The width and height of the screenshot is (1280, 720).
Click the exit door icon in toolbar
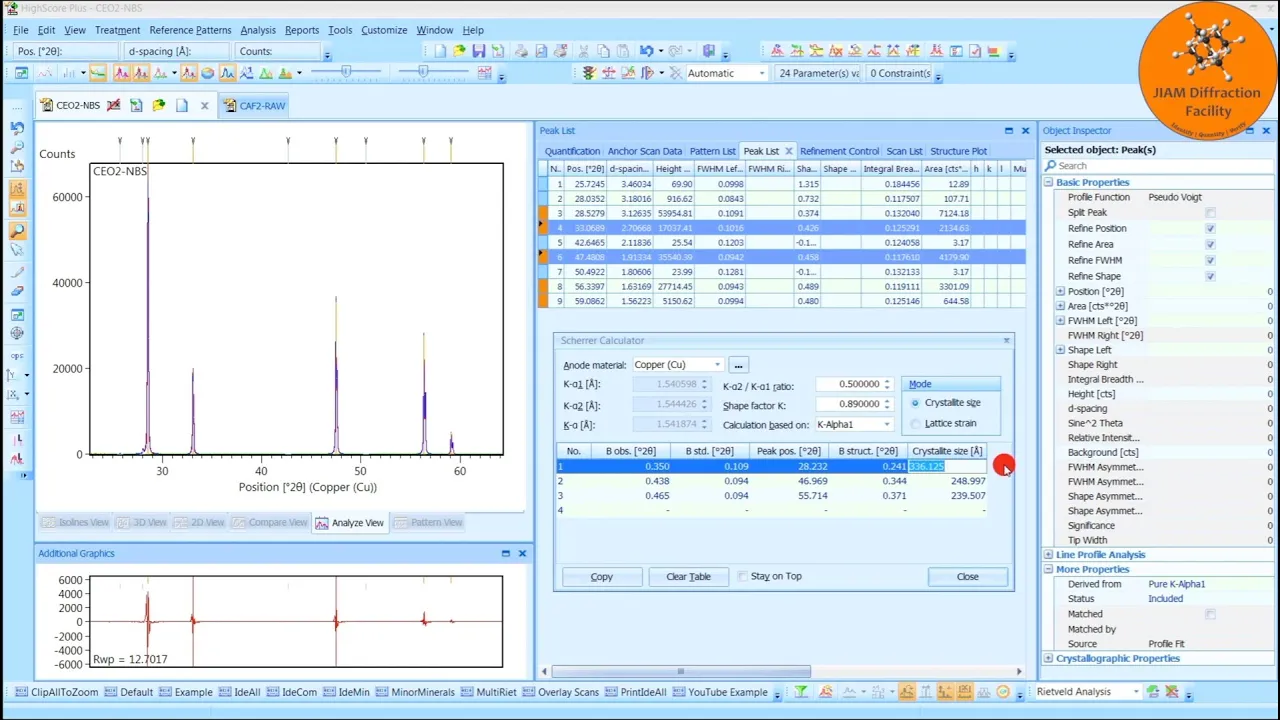709,51
